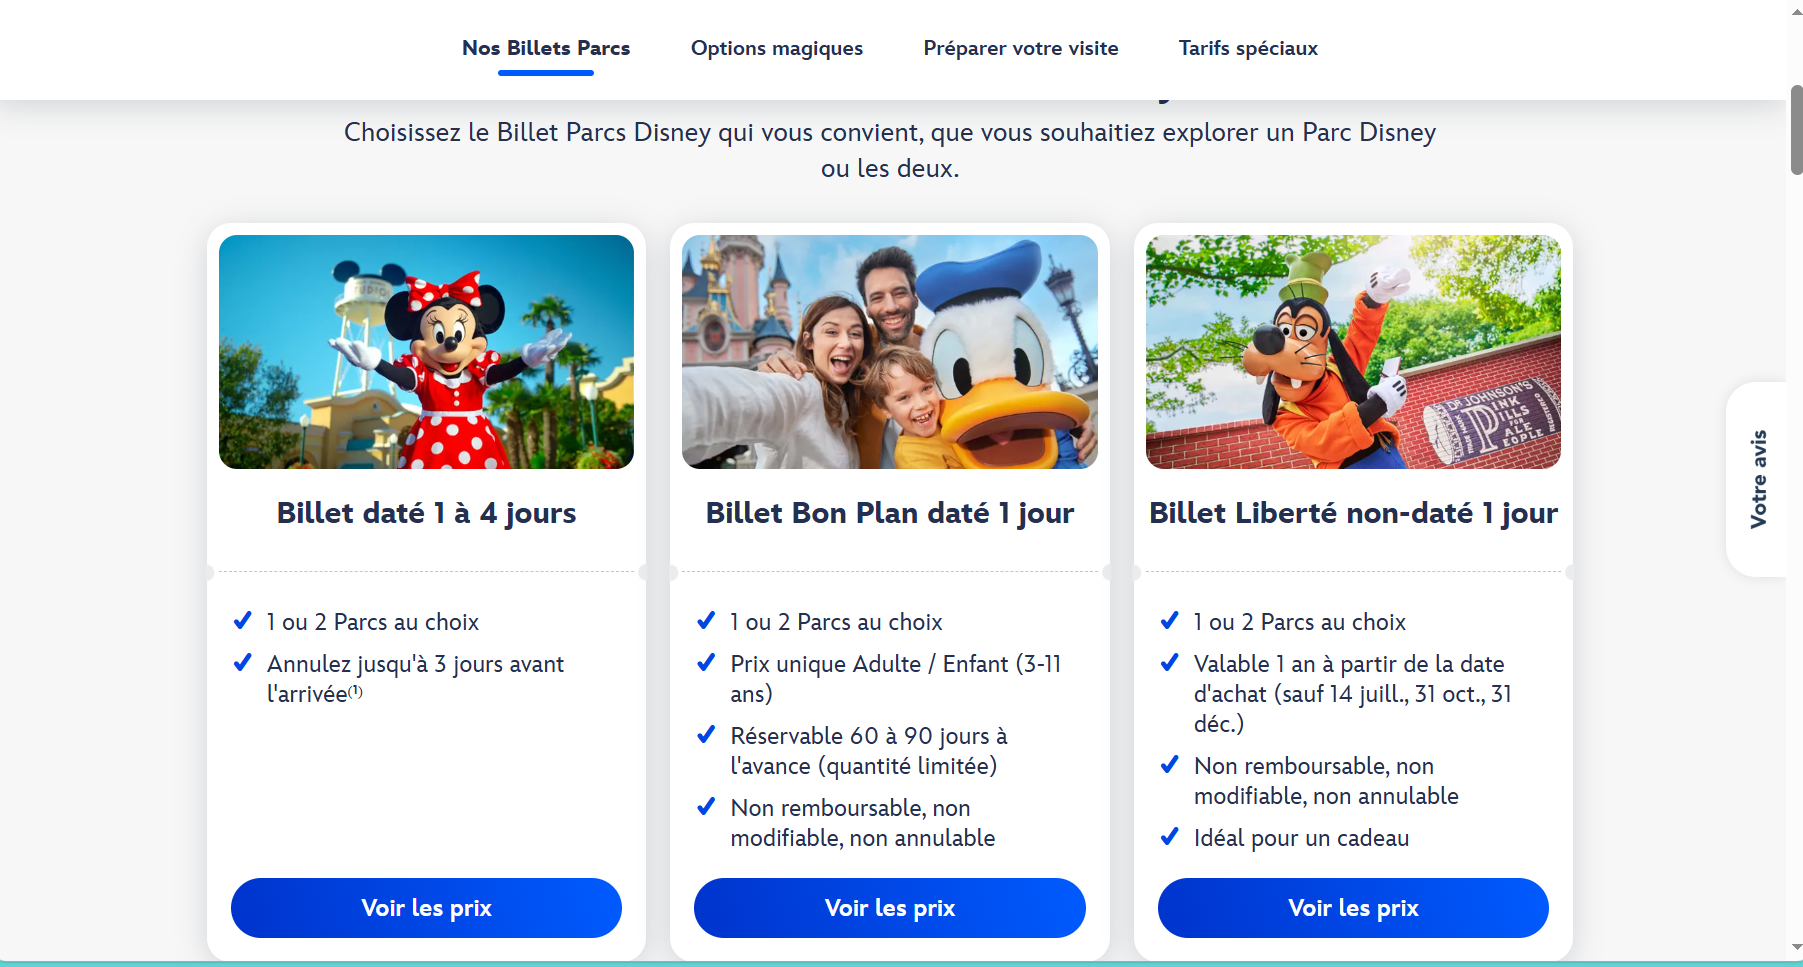Click Voir les prix for Bon Plan
The height and width of the screenshot is (967, 1803).
(x=889, y=908)
